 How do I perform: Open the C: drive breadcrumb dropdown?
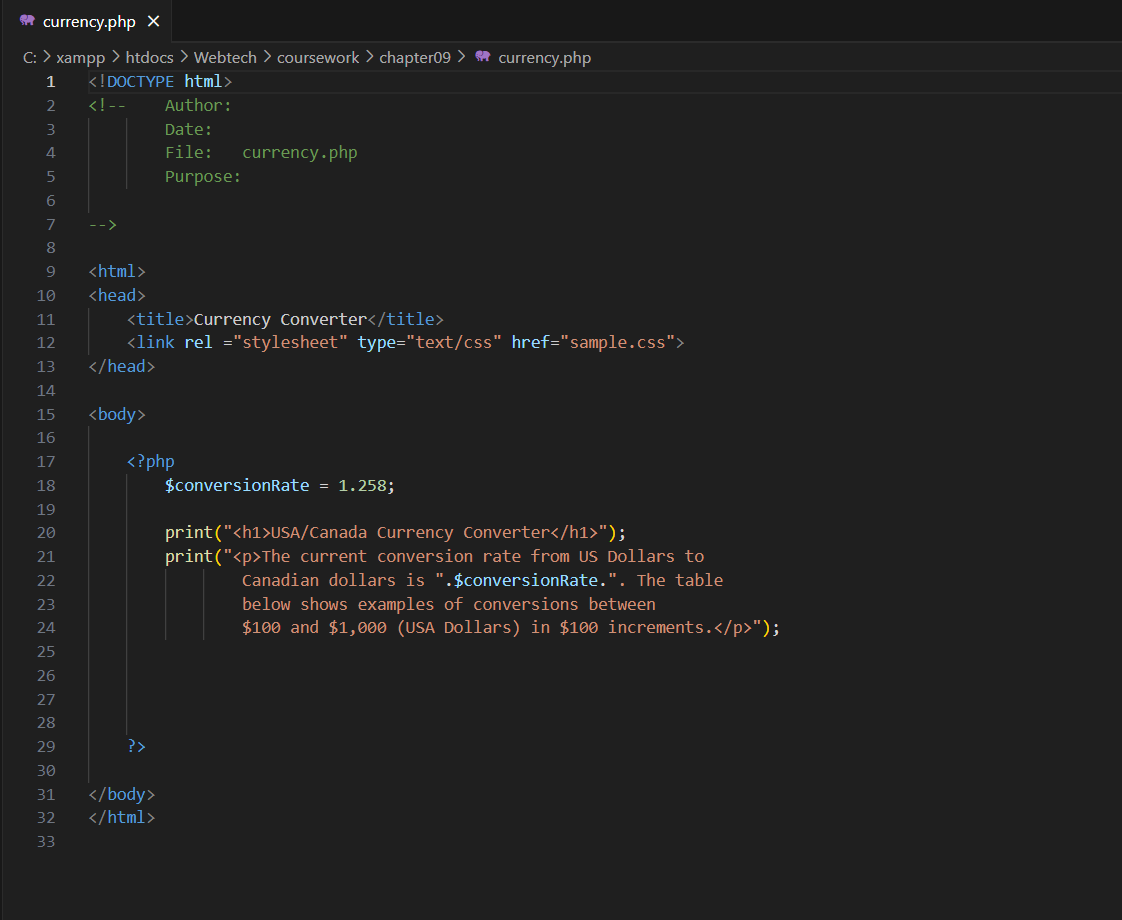(29, 57)
